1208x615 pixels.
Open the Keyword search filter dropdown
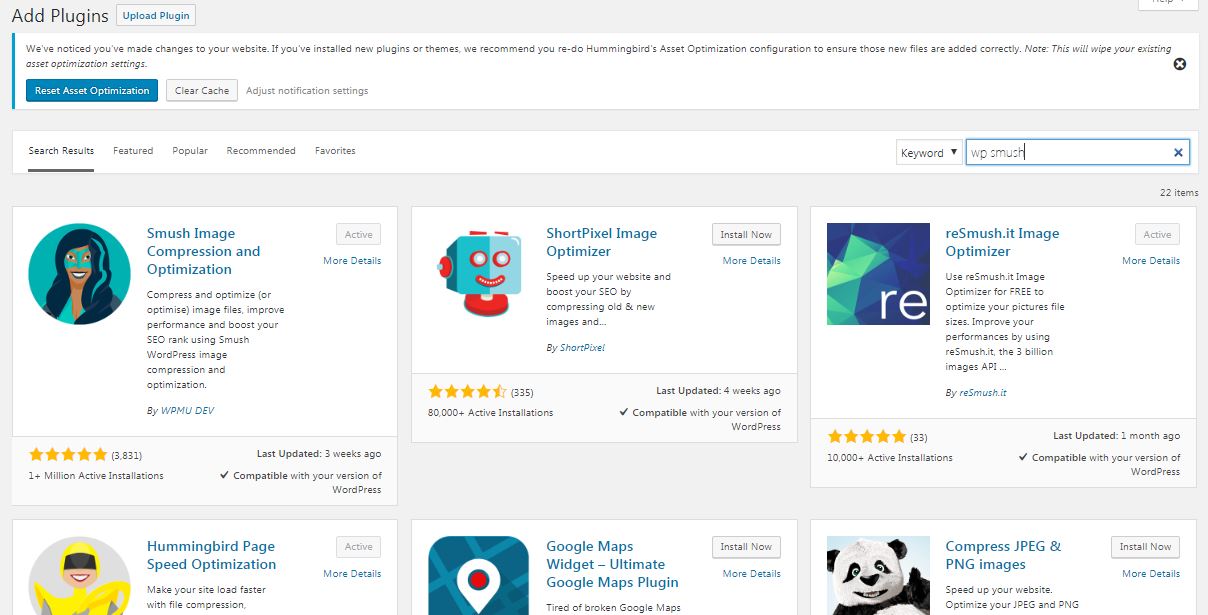pos(928,151)
